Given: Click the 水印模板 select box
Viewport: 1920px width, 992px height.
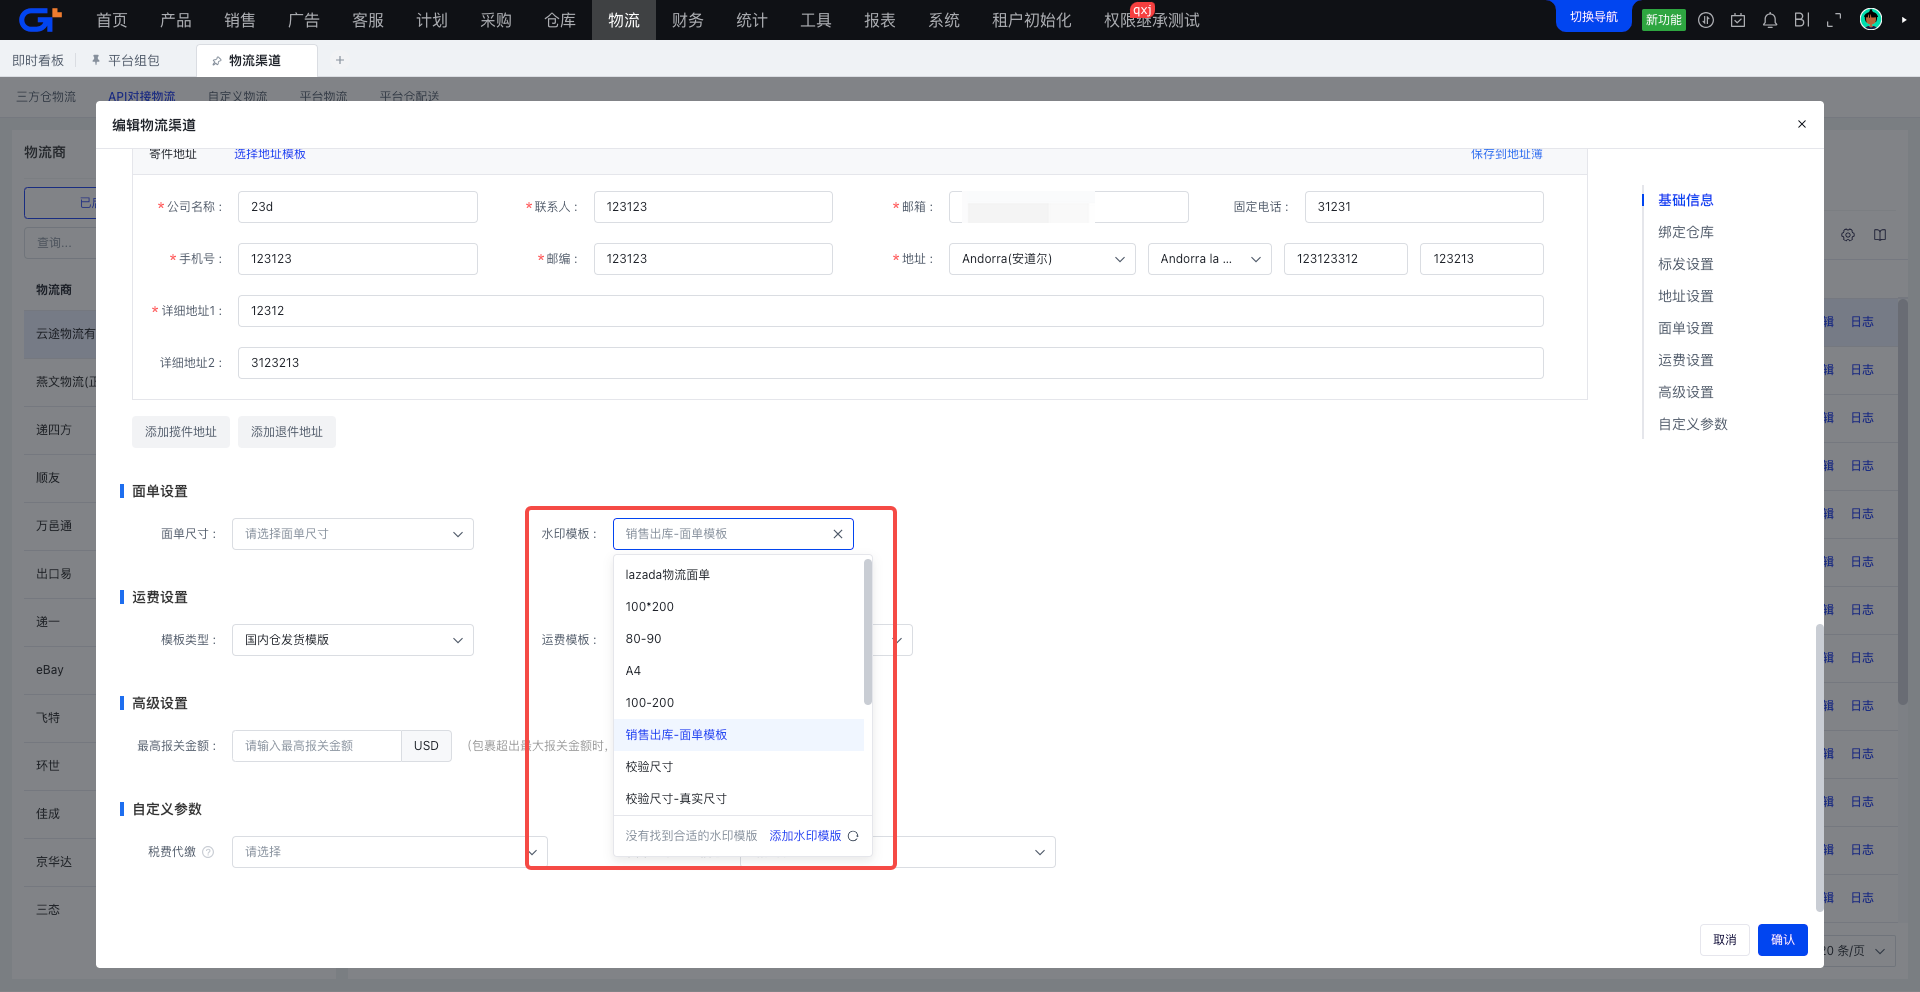Looking at the screenshot, I should click(x=733, y=534).
